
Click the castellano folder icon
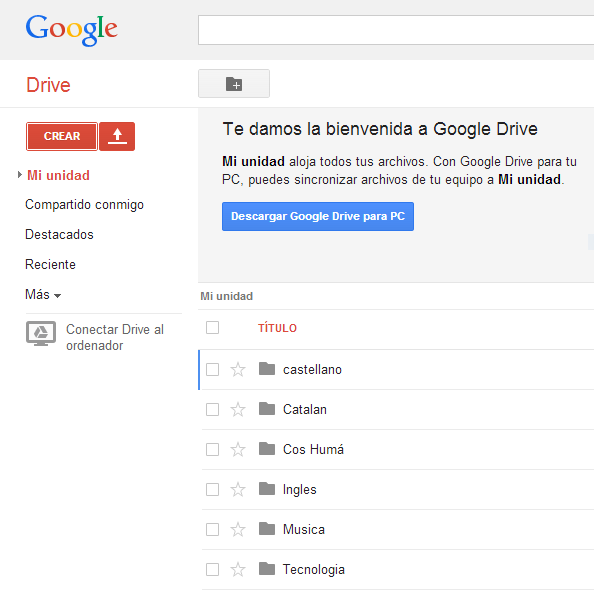(x=267, y=369)
